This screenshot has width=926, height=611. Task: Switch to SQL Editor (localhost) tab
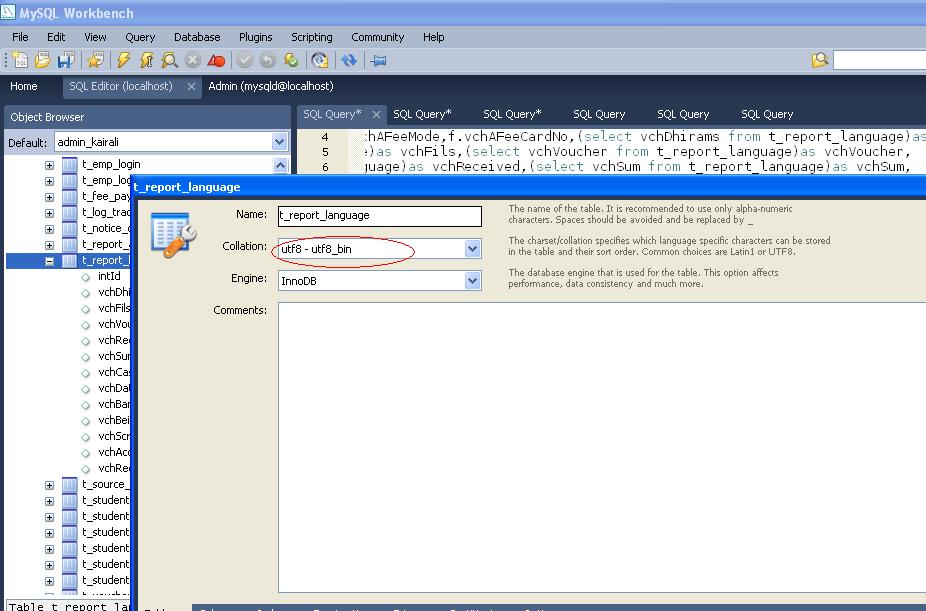click(x=120, y=86)
